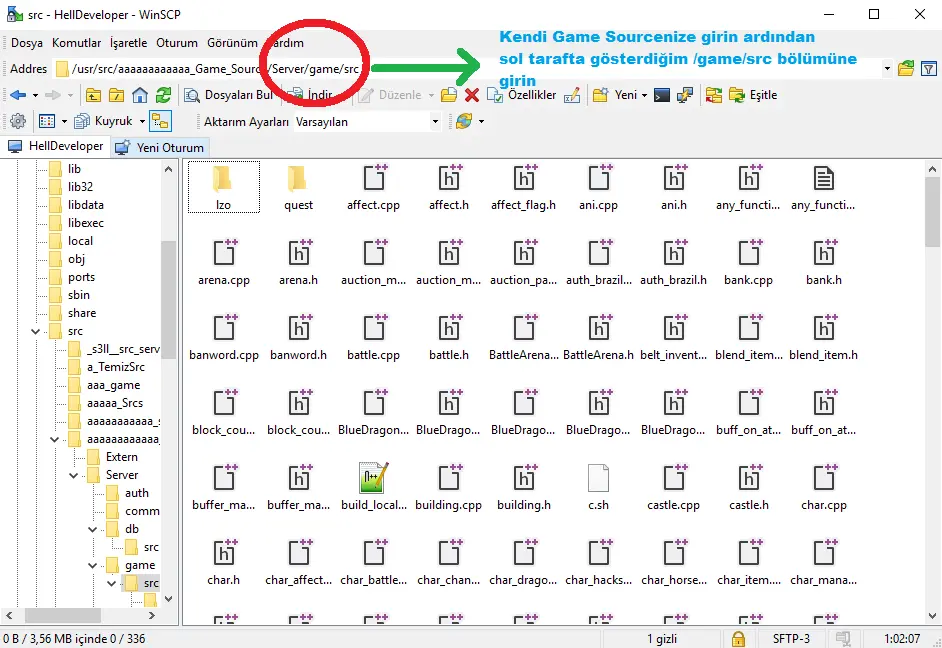
Task: Collapse the Server tree node
Action: (x=73, y=476)
